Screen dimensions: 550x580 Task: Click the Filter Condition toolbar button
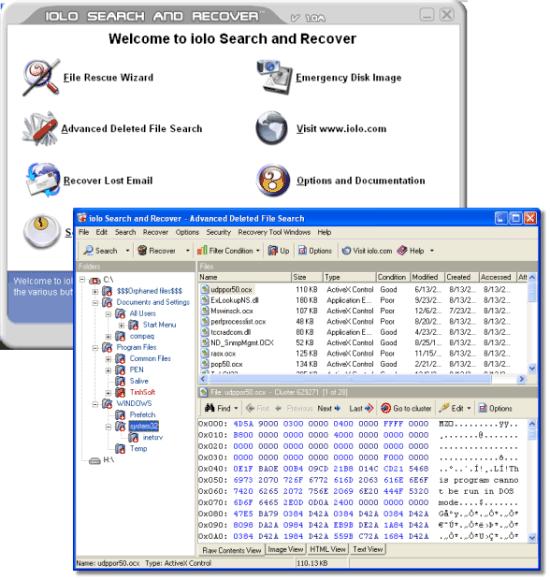coord(225,251)
